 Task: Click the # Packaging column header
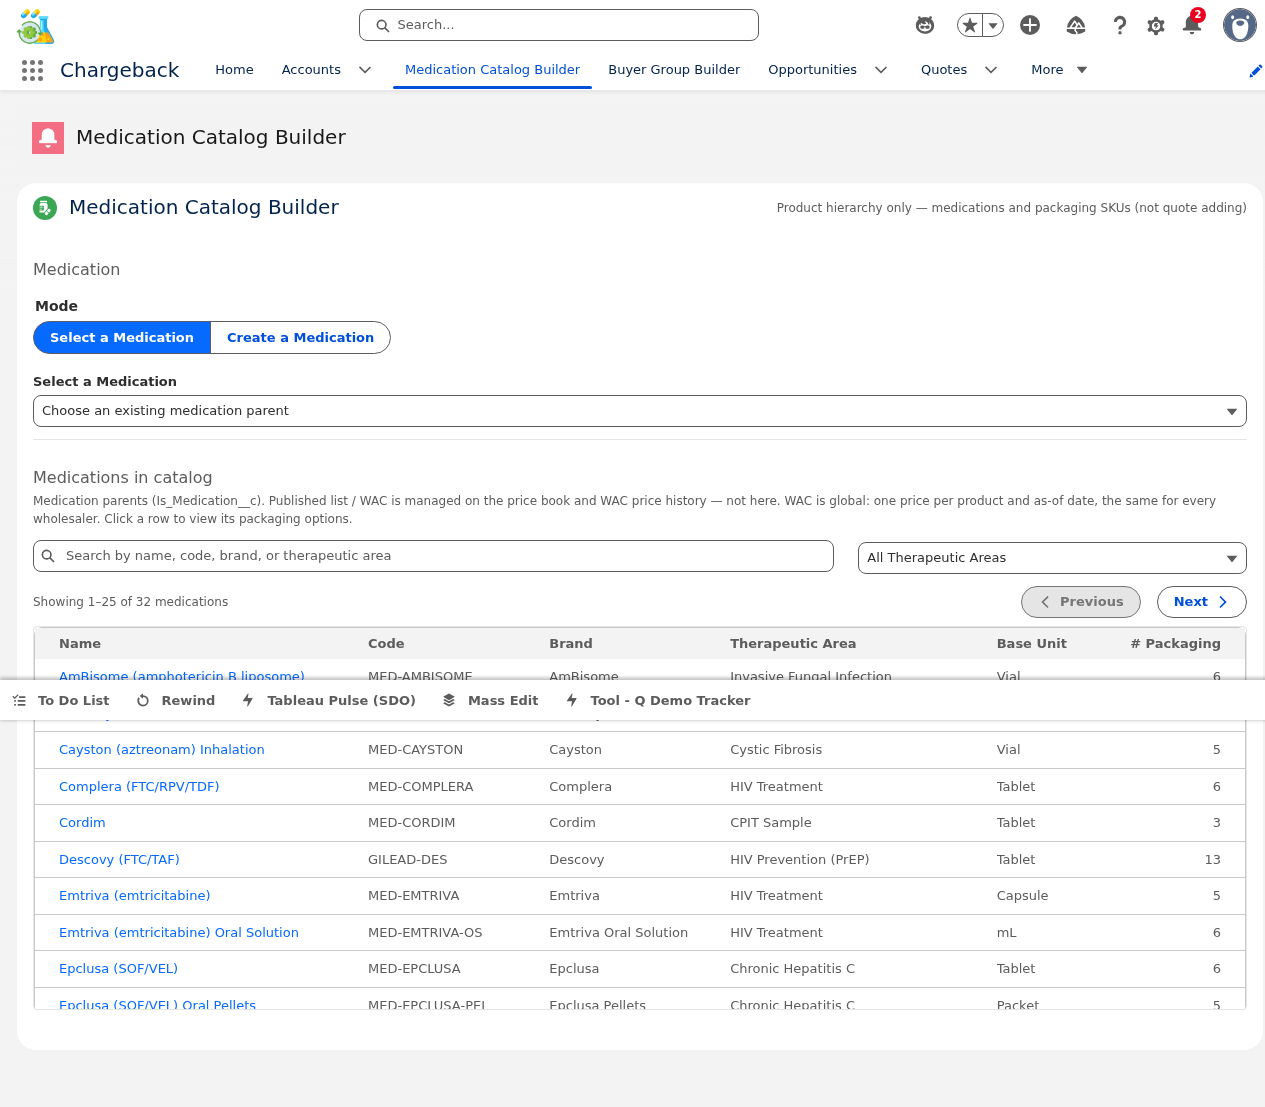tap(1176, 644)
